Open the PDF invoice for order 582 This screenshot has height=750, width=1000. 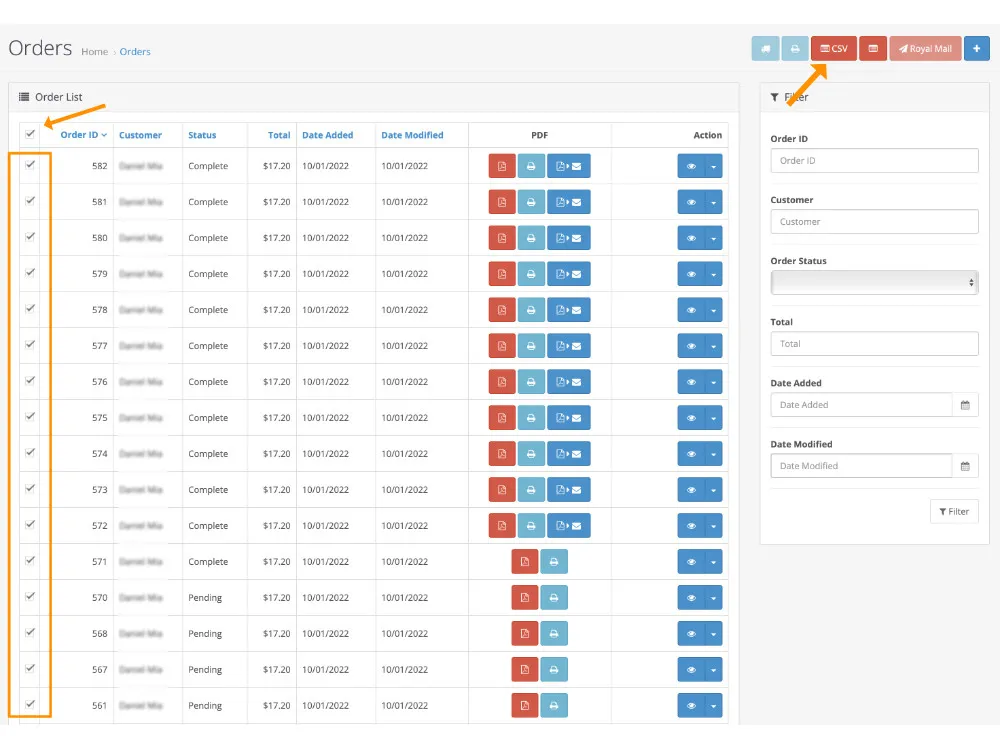click(502, 165)
